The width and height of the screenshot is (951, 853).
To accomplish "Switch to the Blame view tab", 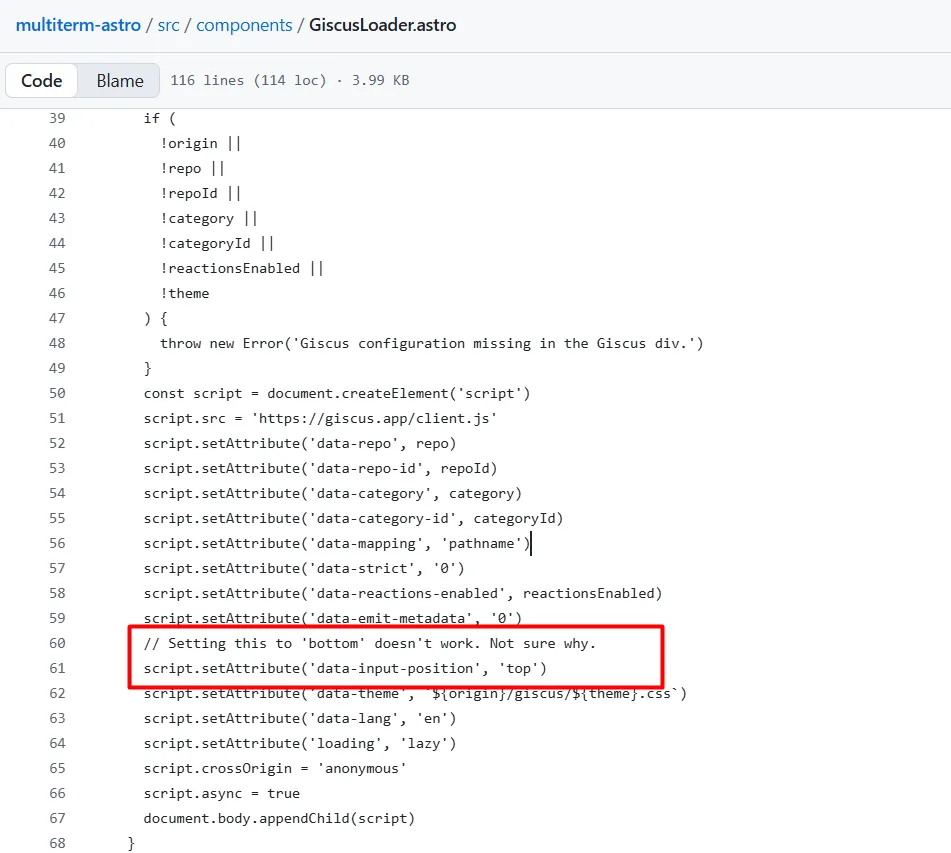I will click(120, 81).
